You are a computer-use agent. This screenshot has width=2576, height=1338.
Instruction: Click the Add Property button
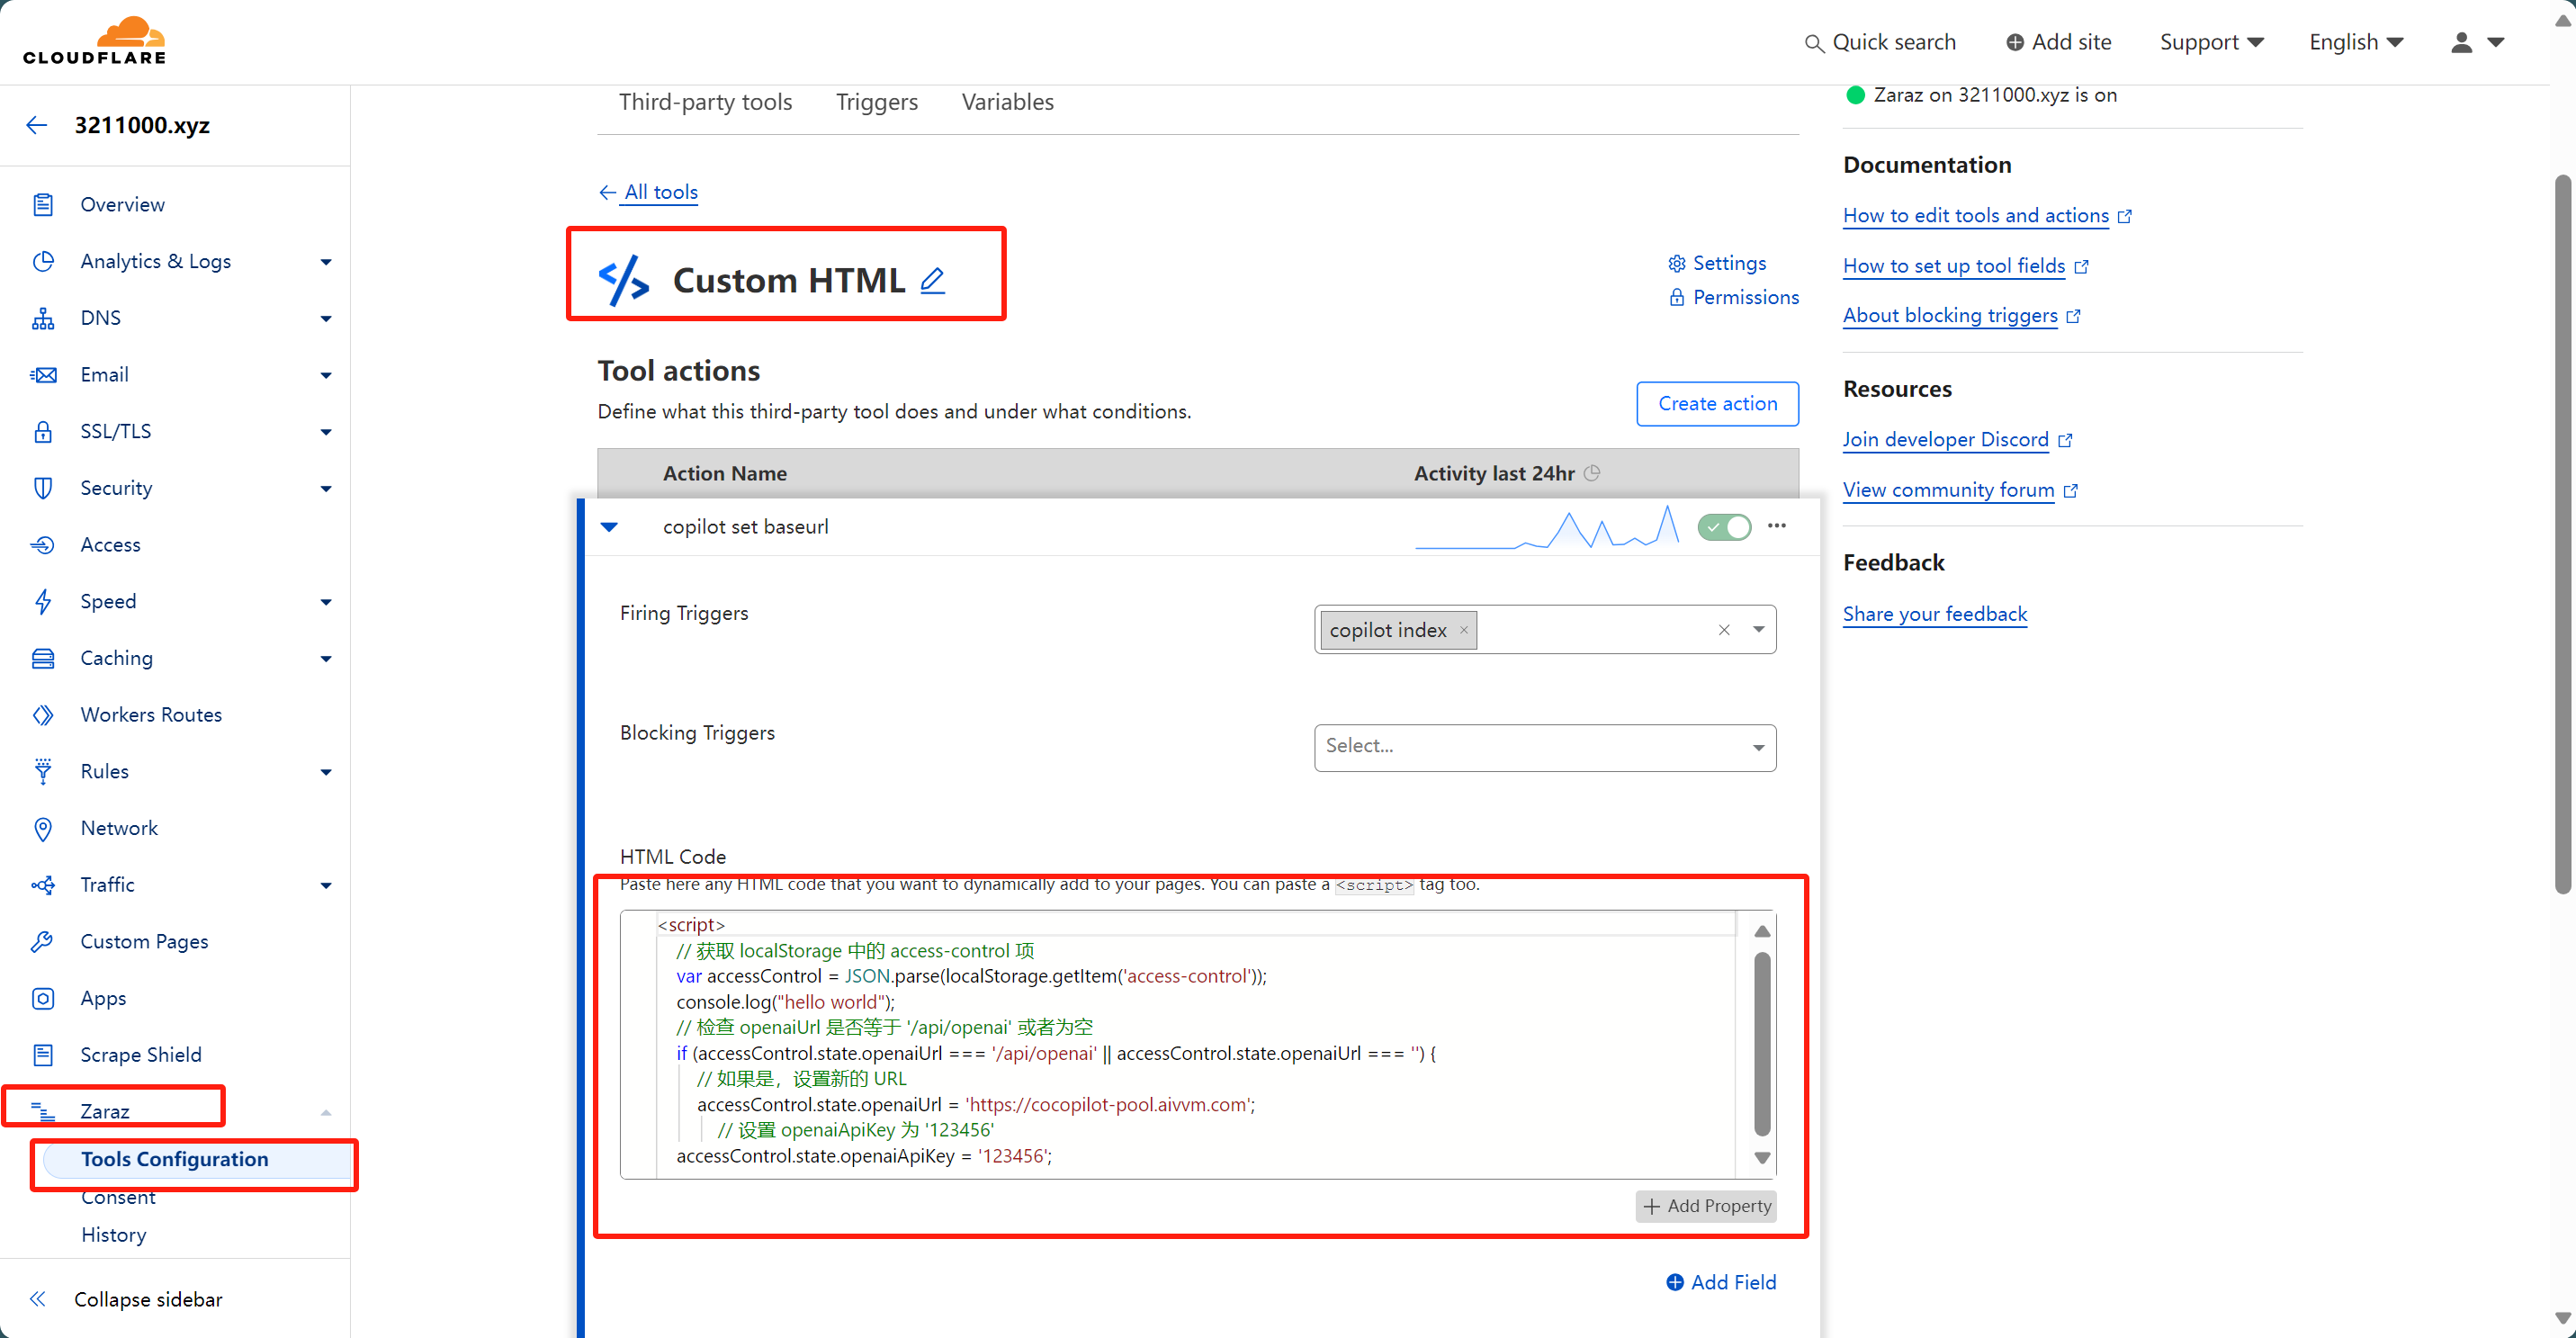click(1706, 1206)
